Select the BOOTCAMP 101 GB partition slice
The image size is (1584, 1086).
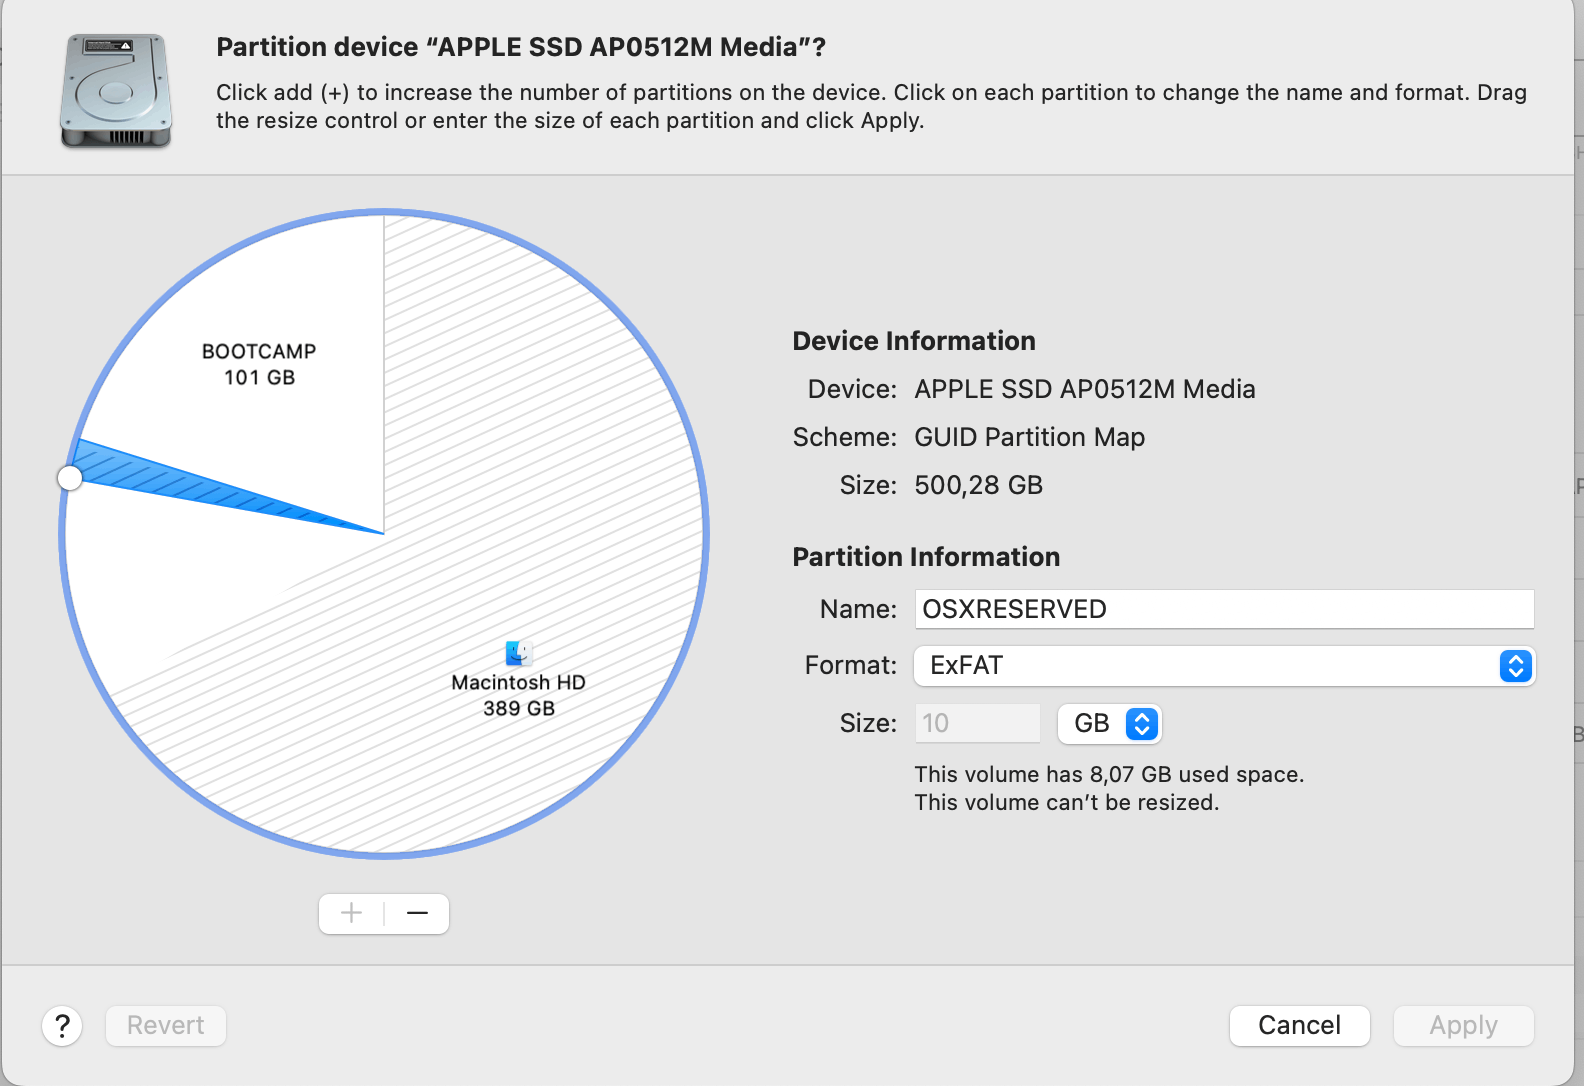(259, 364)
